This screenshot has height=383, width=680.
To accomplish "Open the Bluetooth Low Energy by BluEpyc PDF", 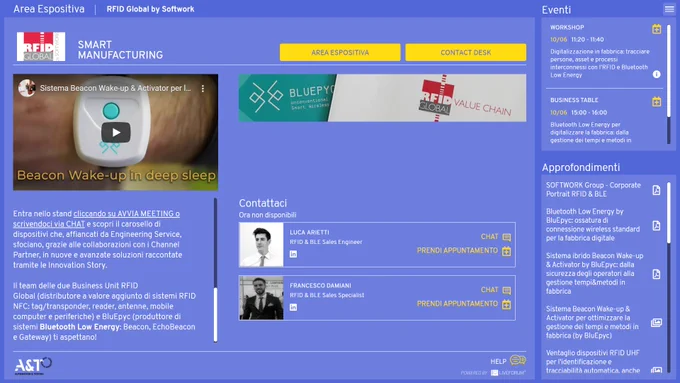I will [657, 225].
